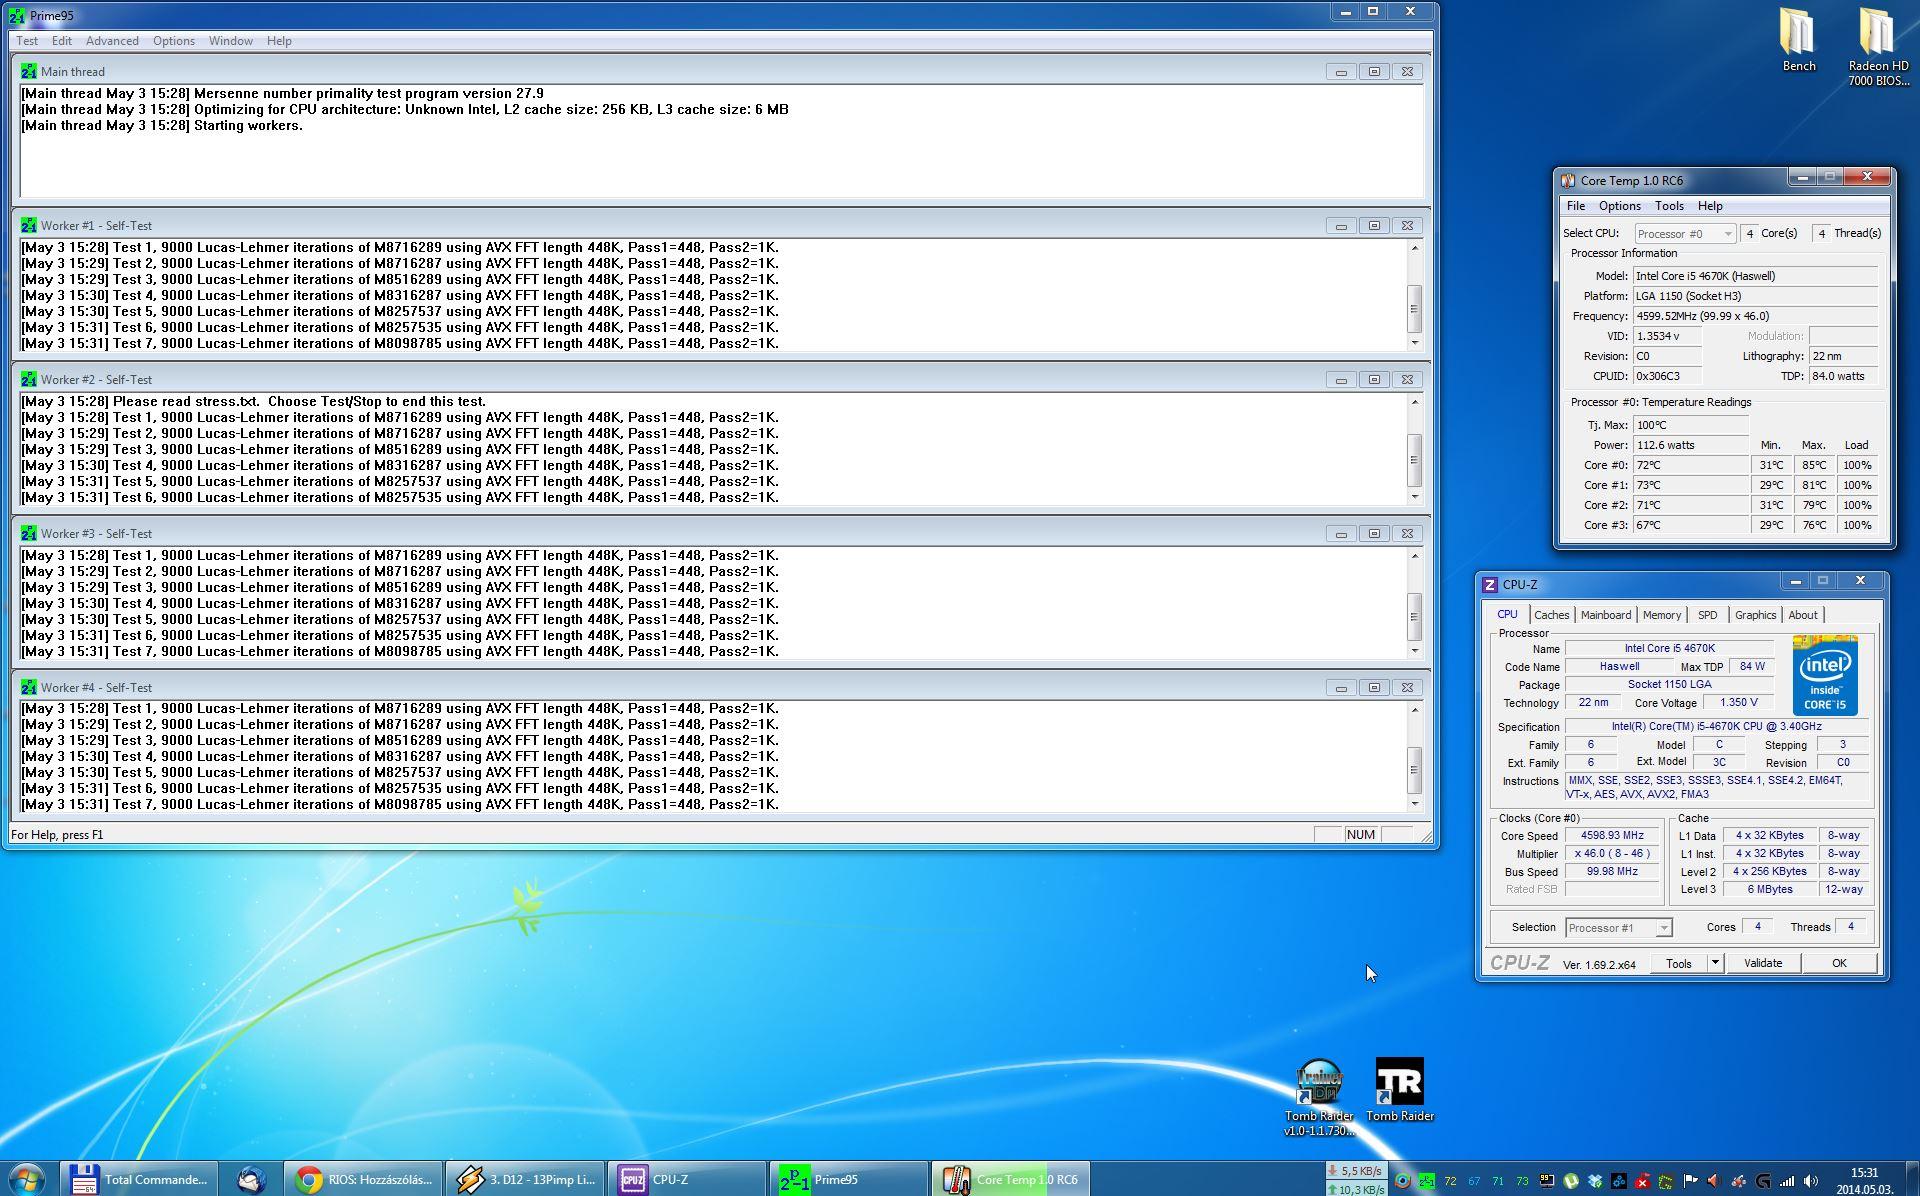Click the CPU-Z Tools button
1920x1196 pixels.
[1679, 963]
